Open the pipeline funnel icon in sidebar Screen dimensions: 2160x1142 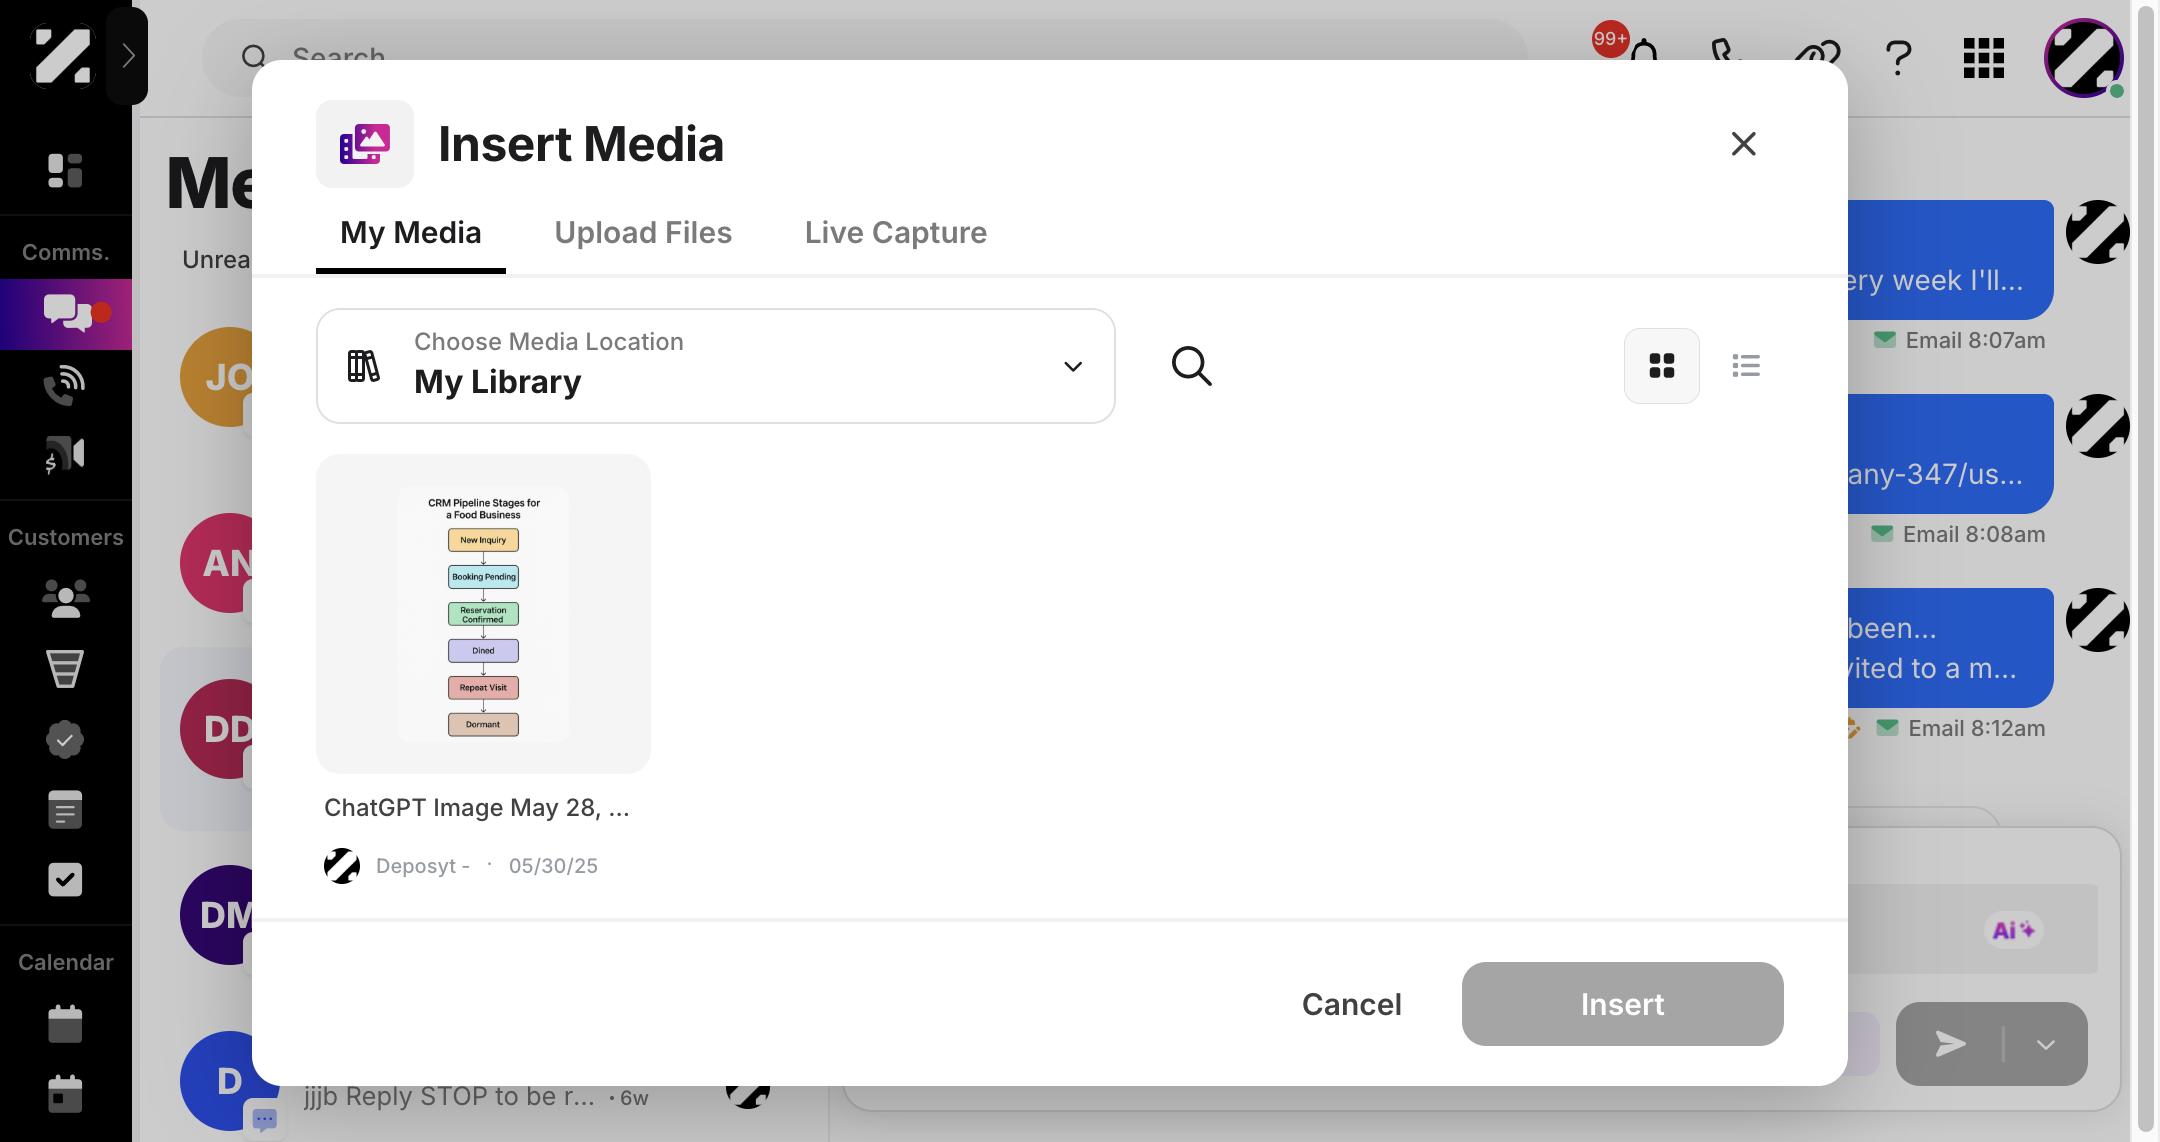[x=65, y=669]
